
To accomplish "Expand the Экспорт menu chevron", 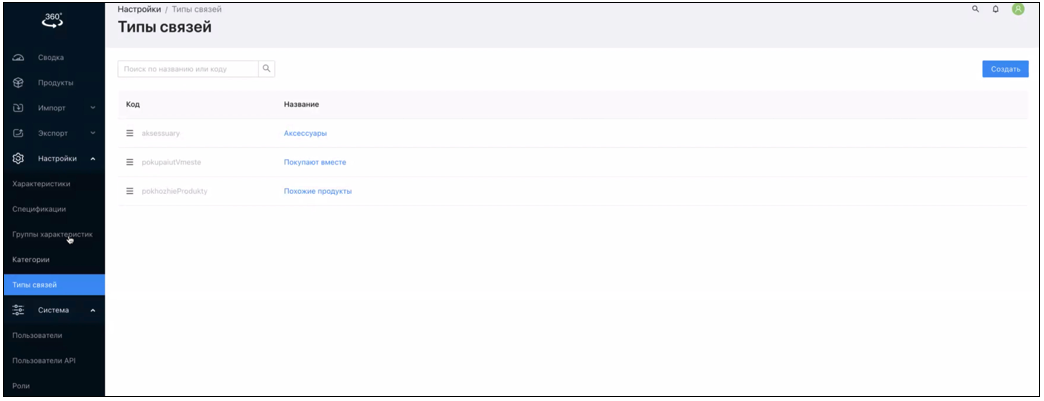I will (x=93, y=133).
